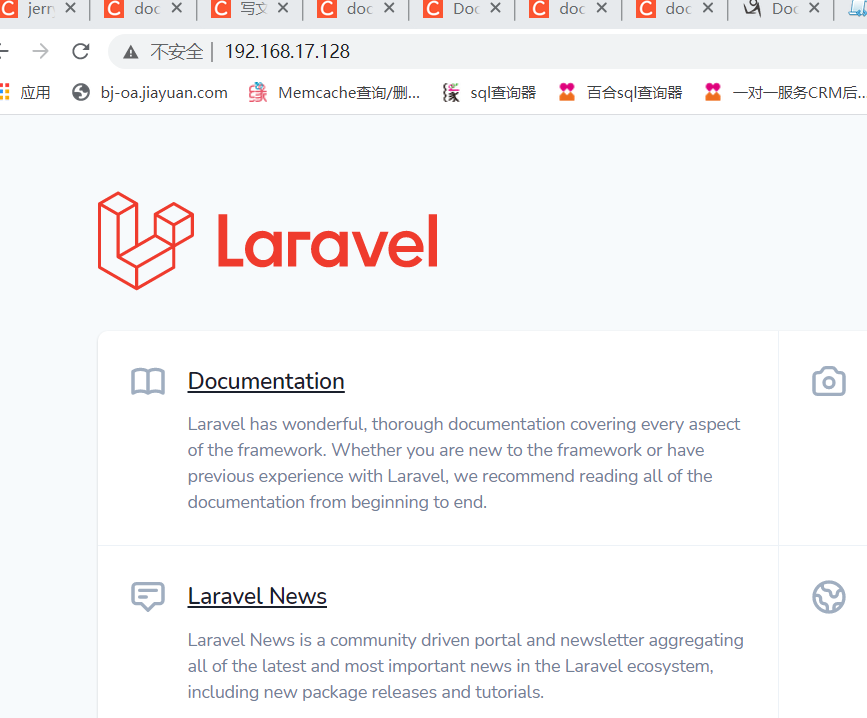867x718 pixels.
Task: Click the not-secure warning triangle icon
Action: 130,52
